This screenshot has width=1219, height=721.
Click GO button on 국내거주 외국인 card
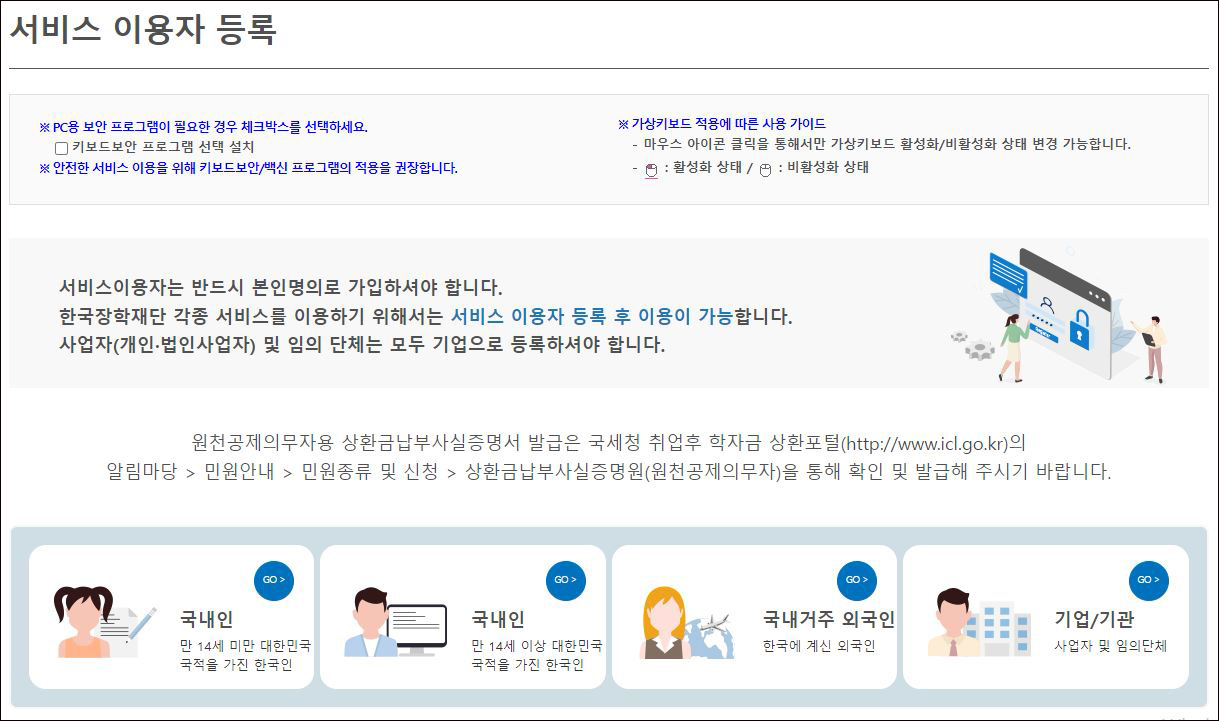coord(857,580)
